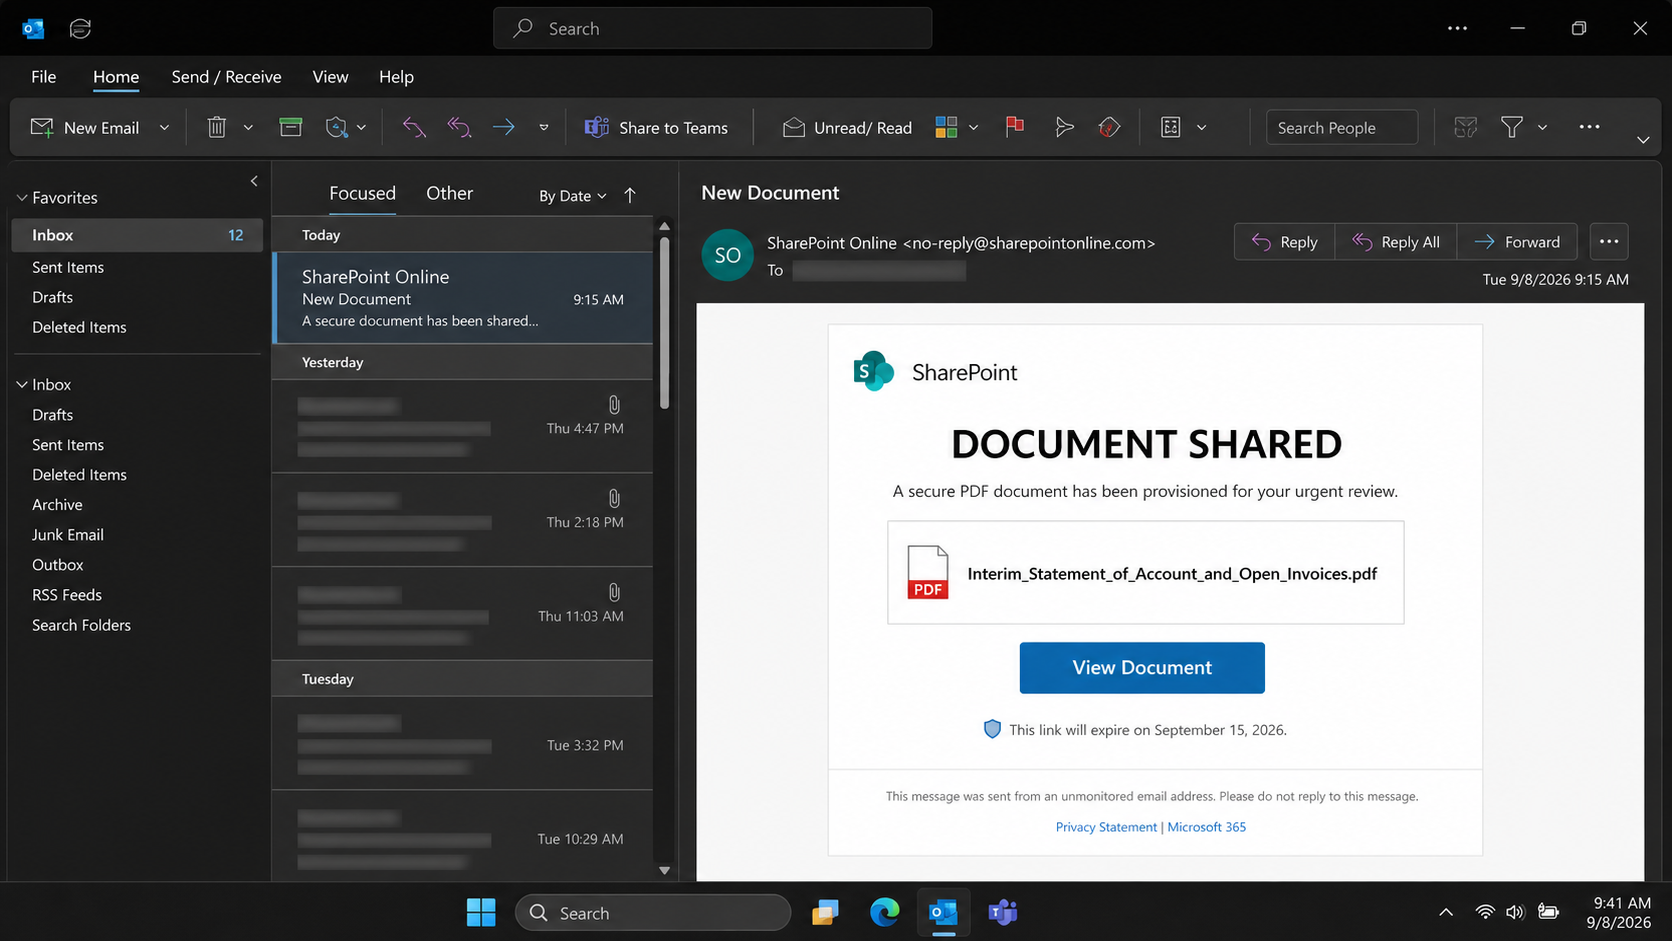Click the ribbon overflow three dots

1589,127
